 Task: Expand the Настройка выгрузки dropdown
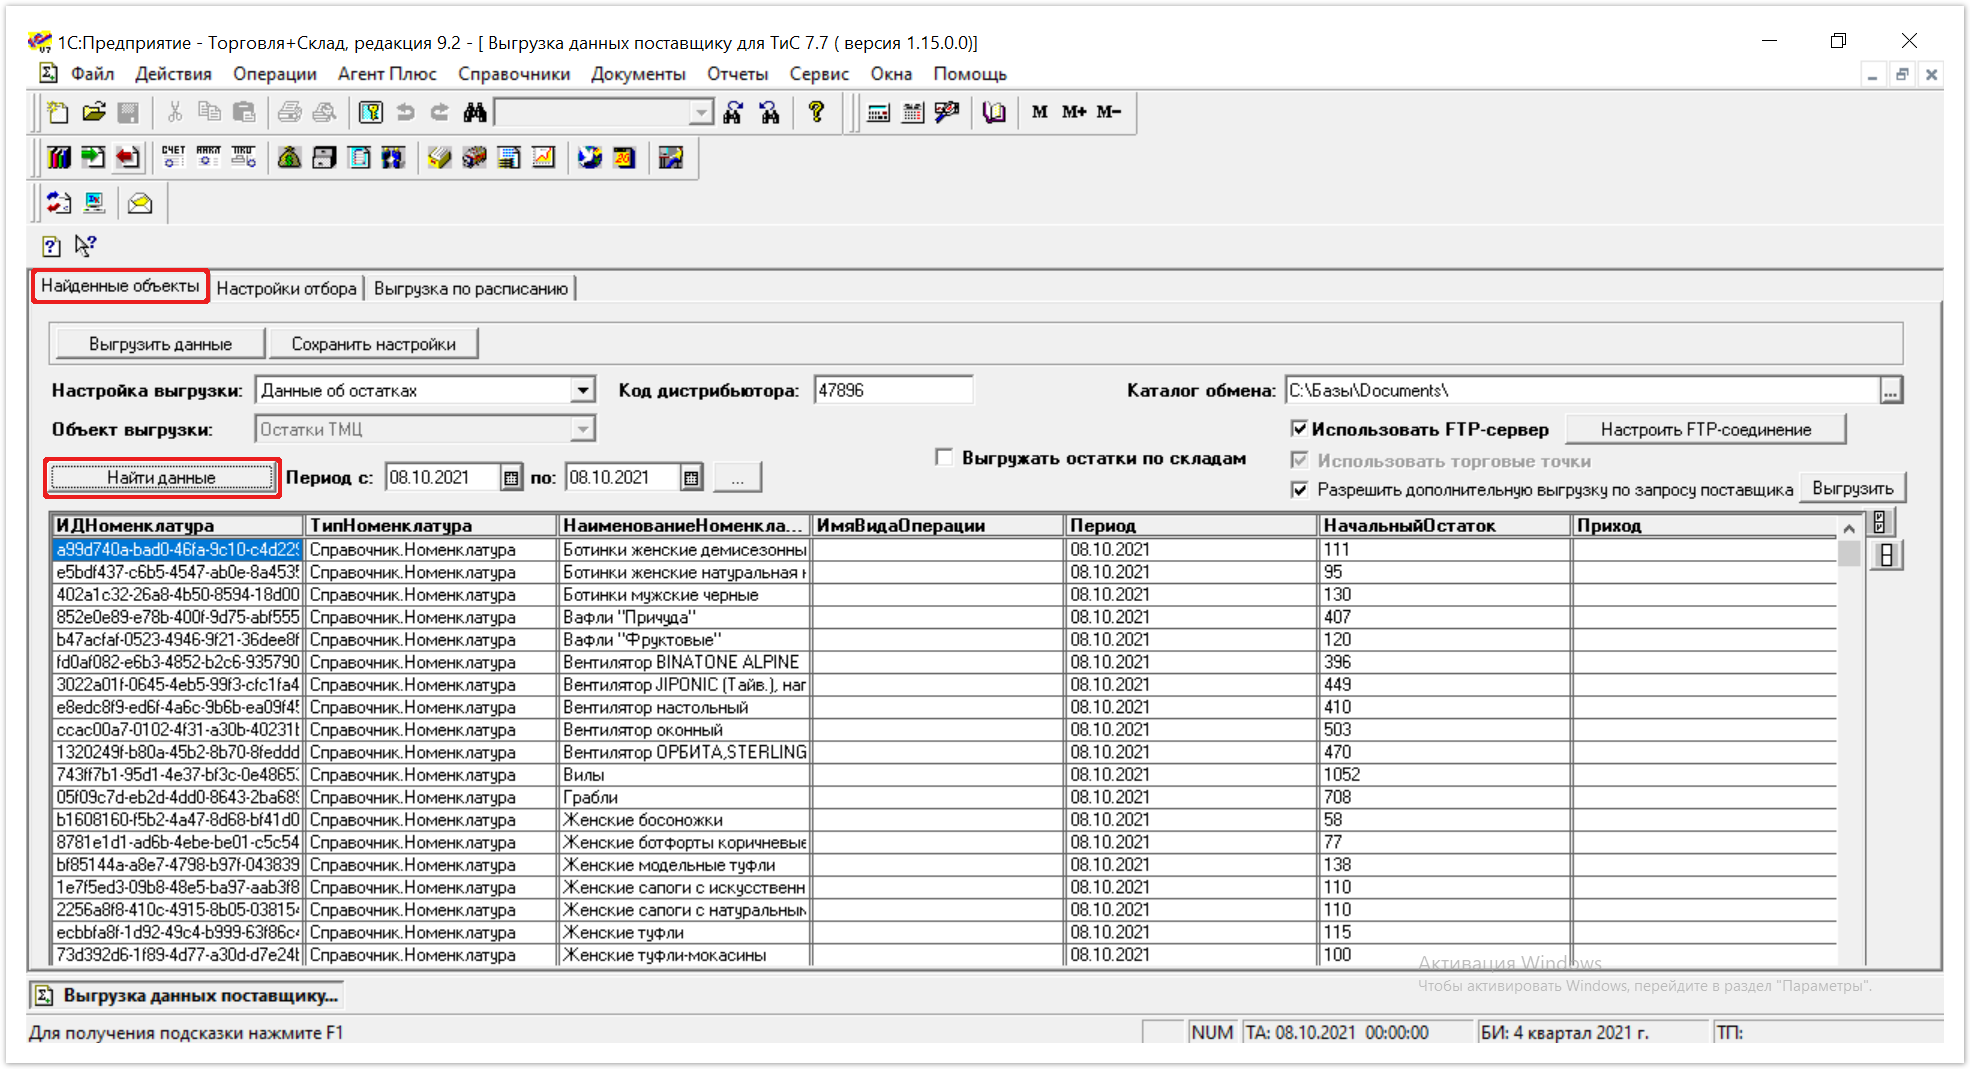point(583,390)
